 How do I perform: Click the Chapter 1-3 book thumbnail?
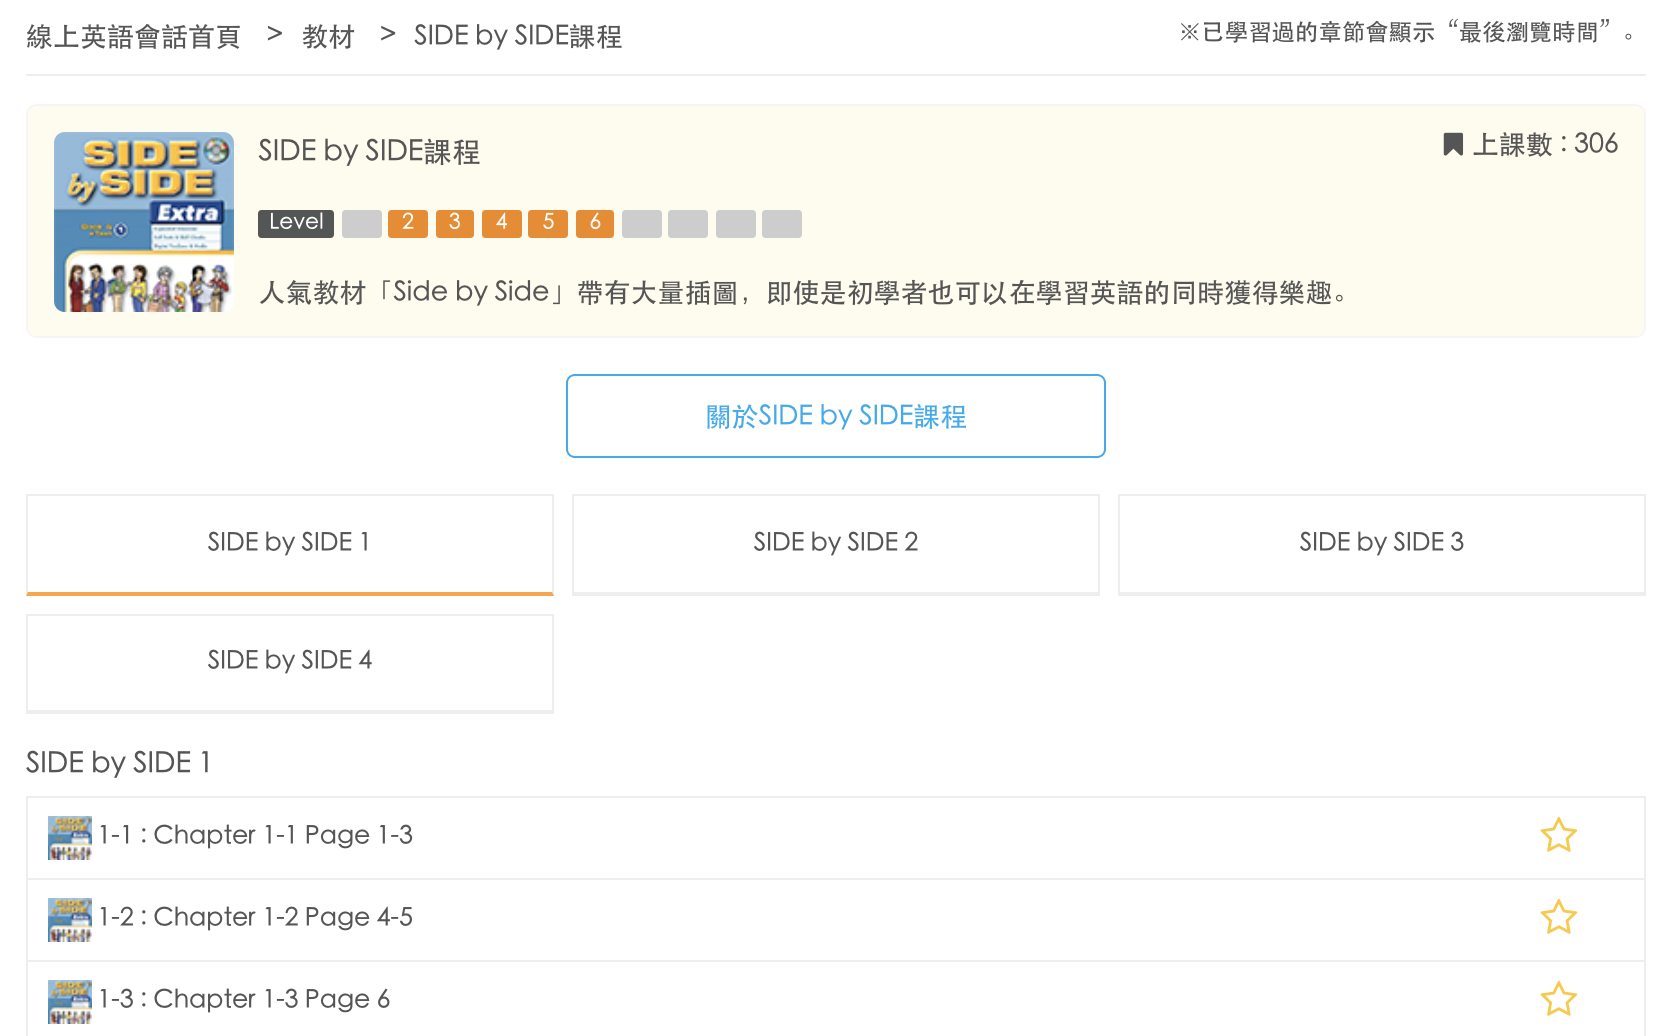coord(70,1001)
